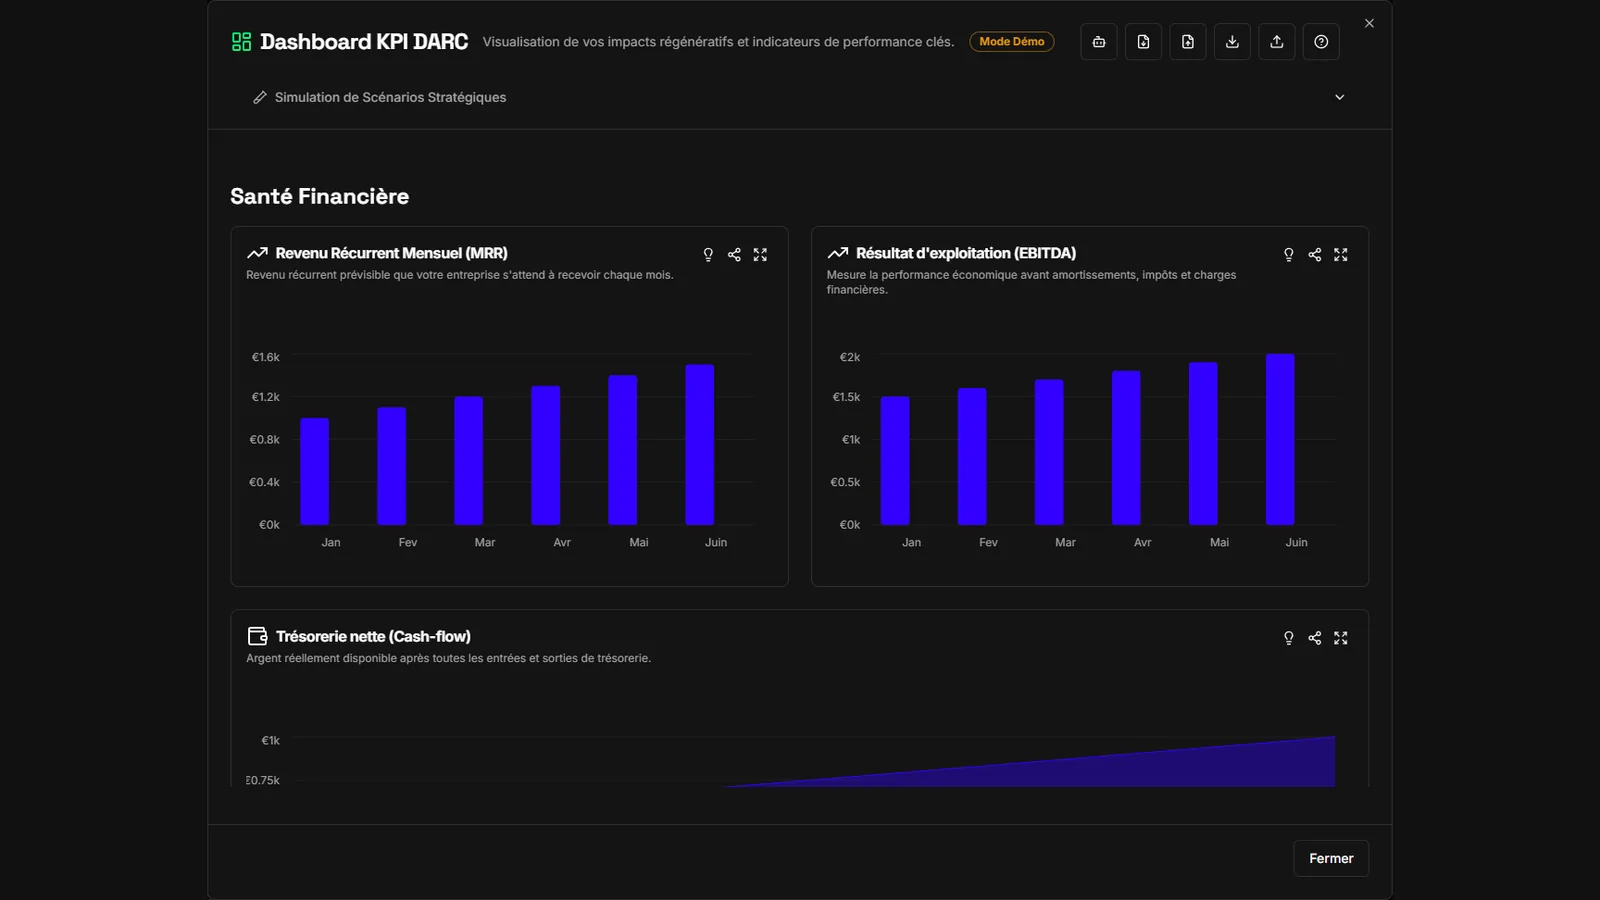This screenshot has width=1600, height=900.
Task: Click the Résultat d'exploitation (EBITDA) title
Action: (966, 253)
